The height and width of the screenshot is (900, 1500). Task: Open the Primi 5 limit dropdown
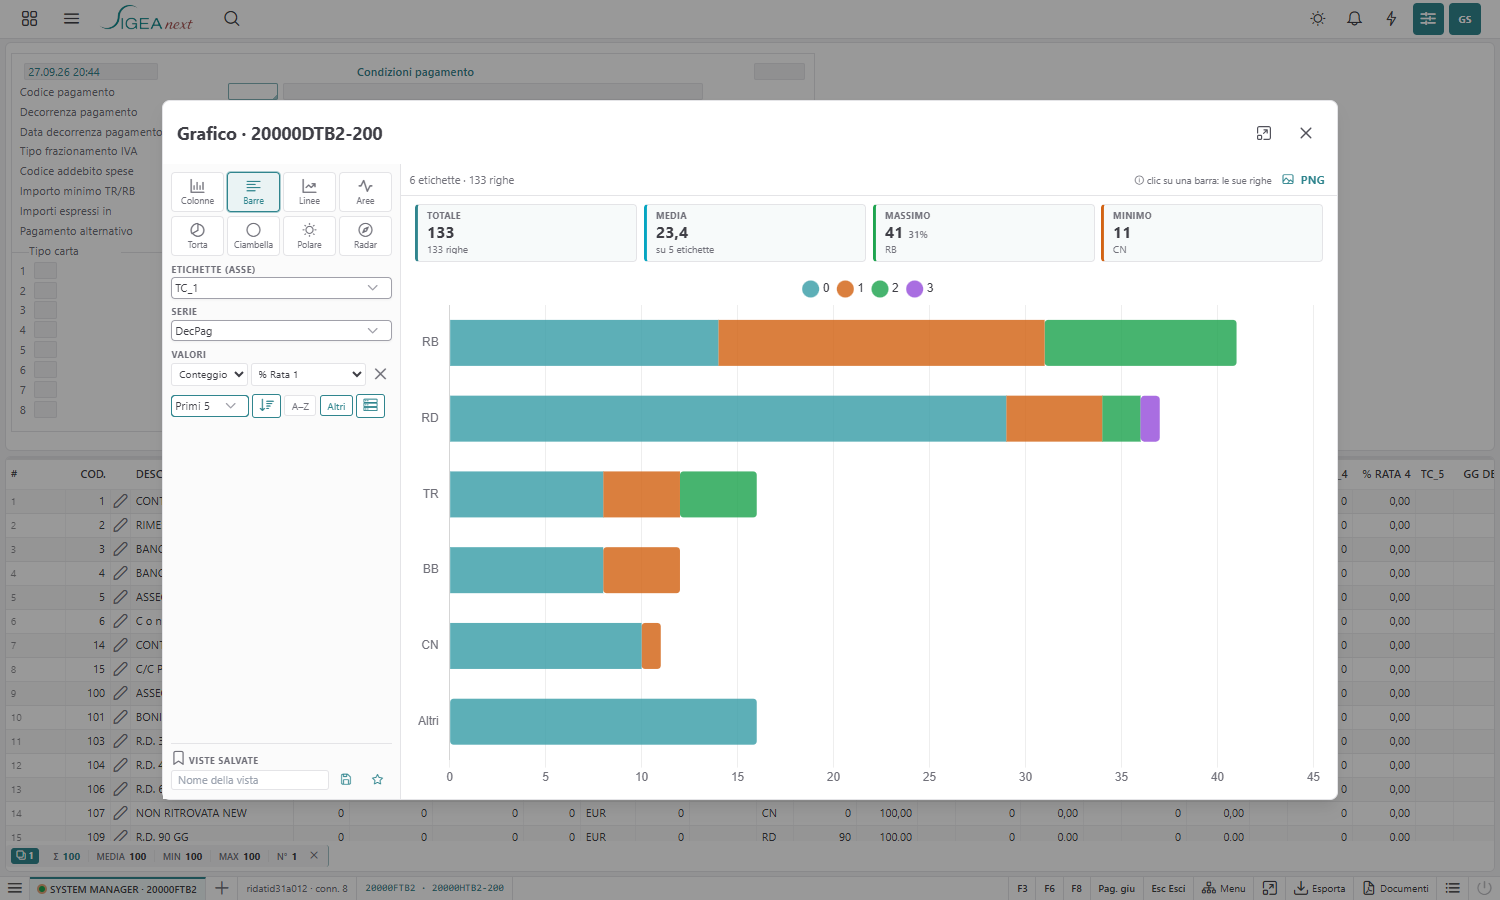(x=209, y=406)
